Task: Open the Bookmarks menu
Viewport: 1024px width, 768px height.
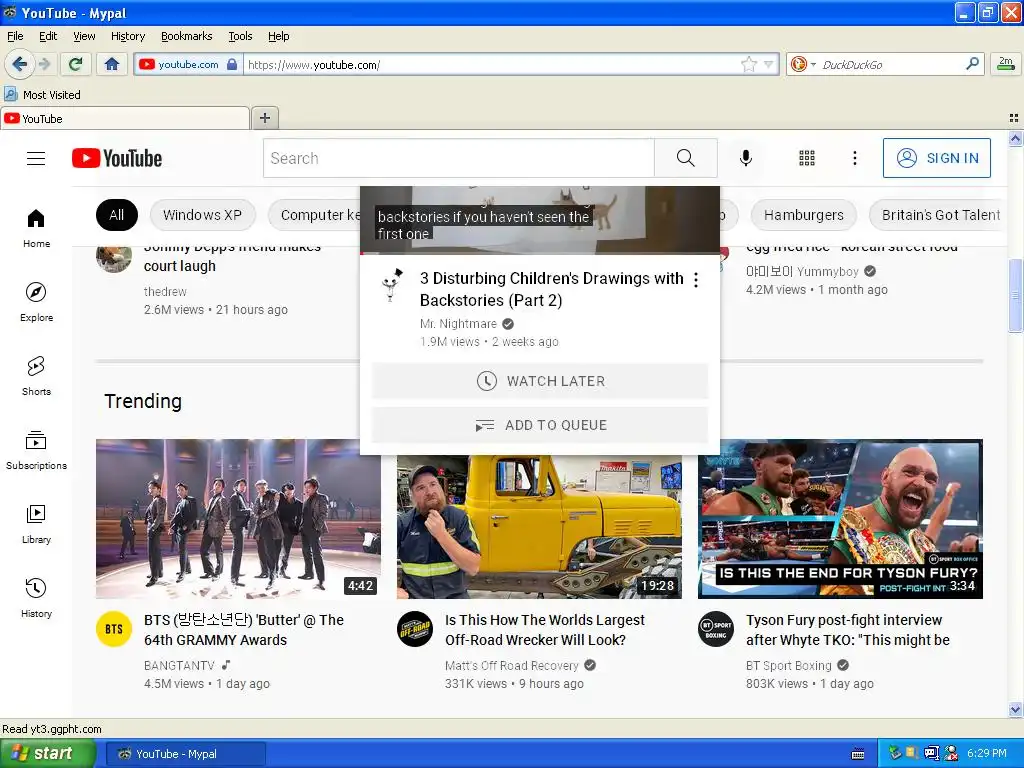Action: 187,36
